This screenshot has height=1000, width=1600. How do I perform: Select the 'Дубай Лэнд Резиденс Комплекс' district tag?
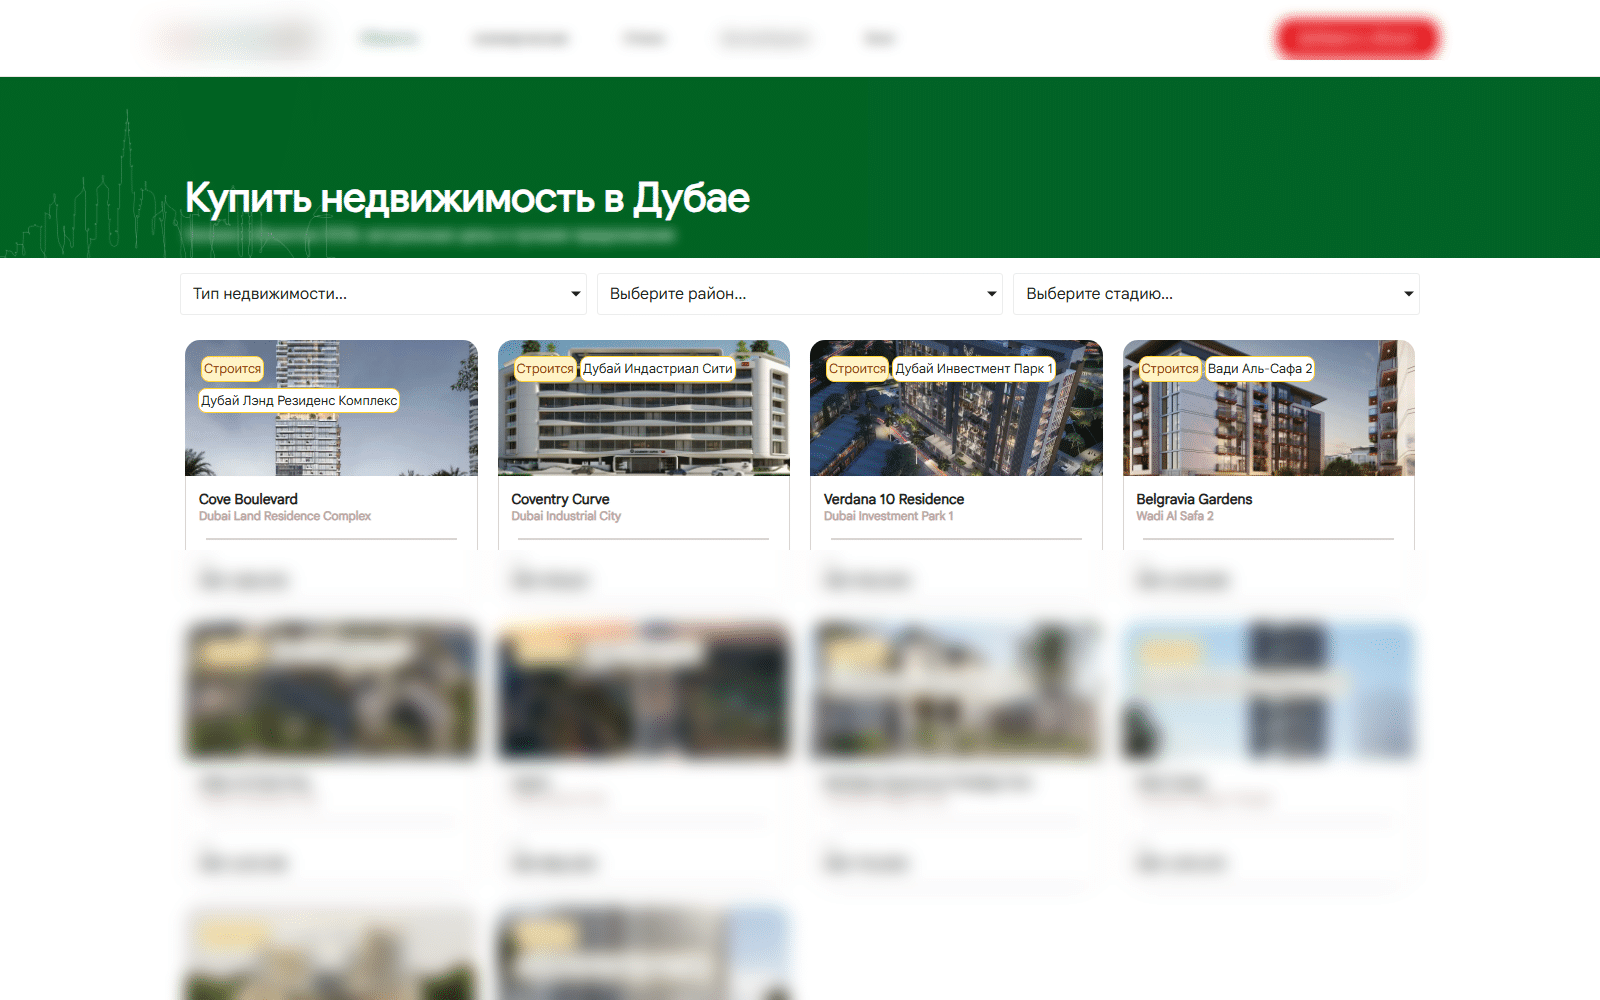pos(300,401)
